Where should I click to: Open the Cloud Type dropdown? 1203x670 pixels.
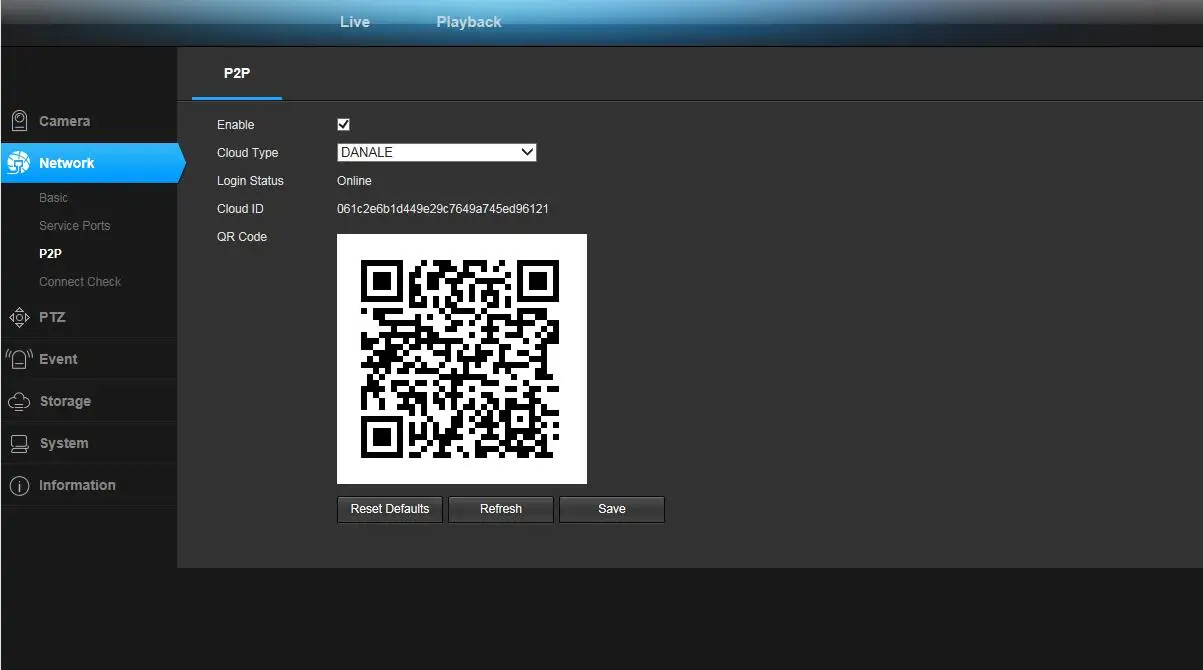pyautogui.click(x=437, y=152)
